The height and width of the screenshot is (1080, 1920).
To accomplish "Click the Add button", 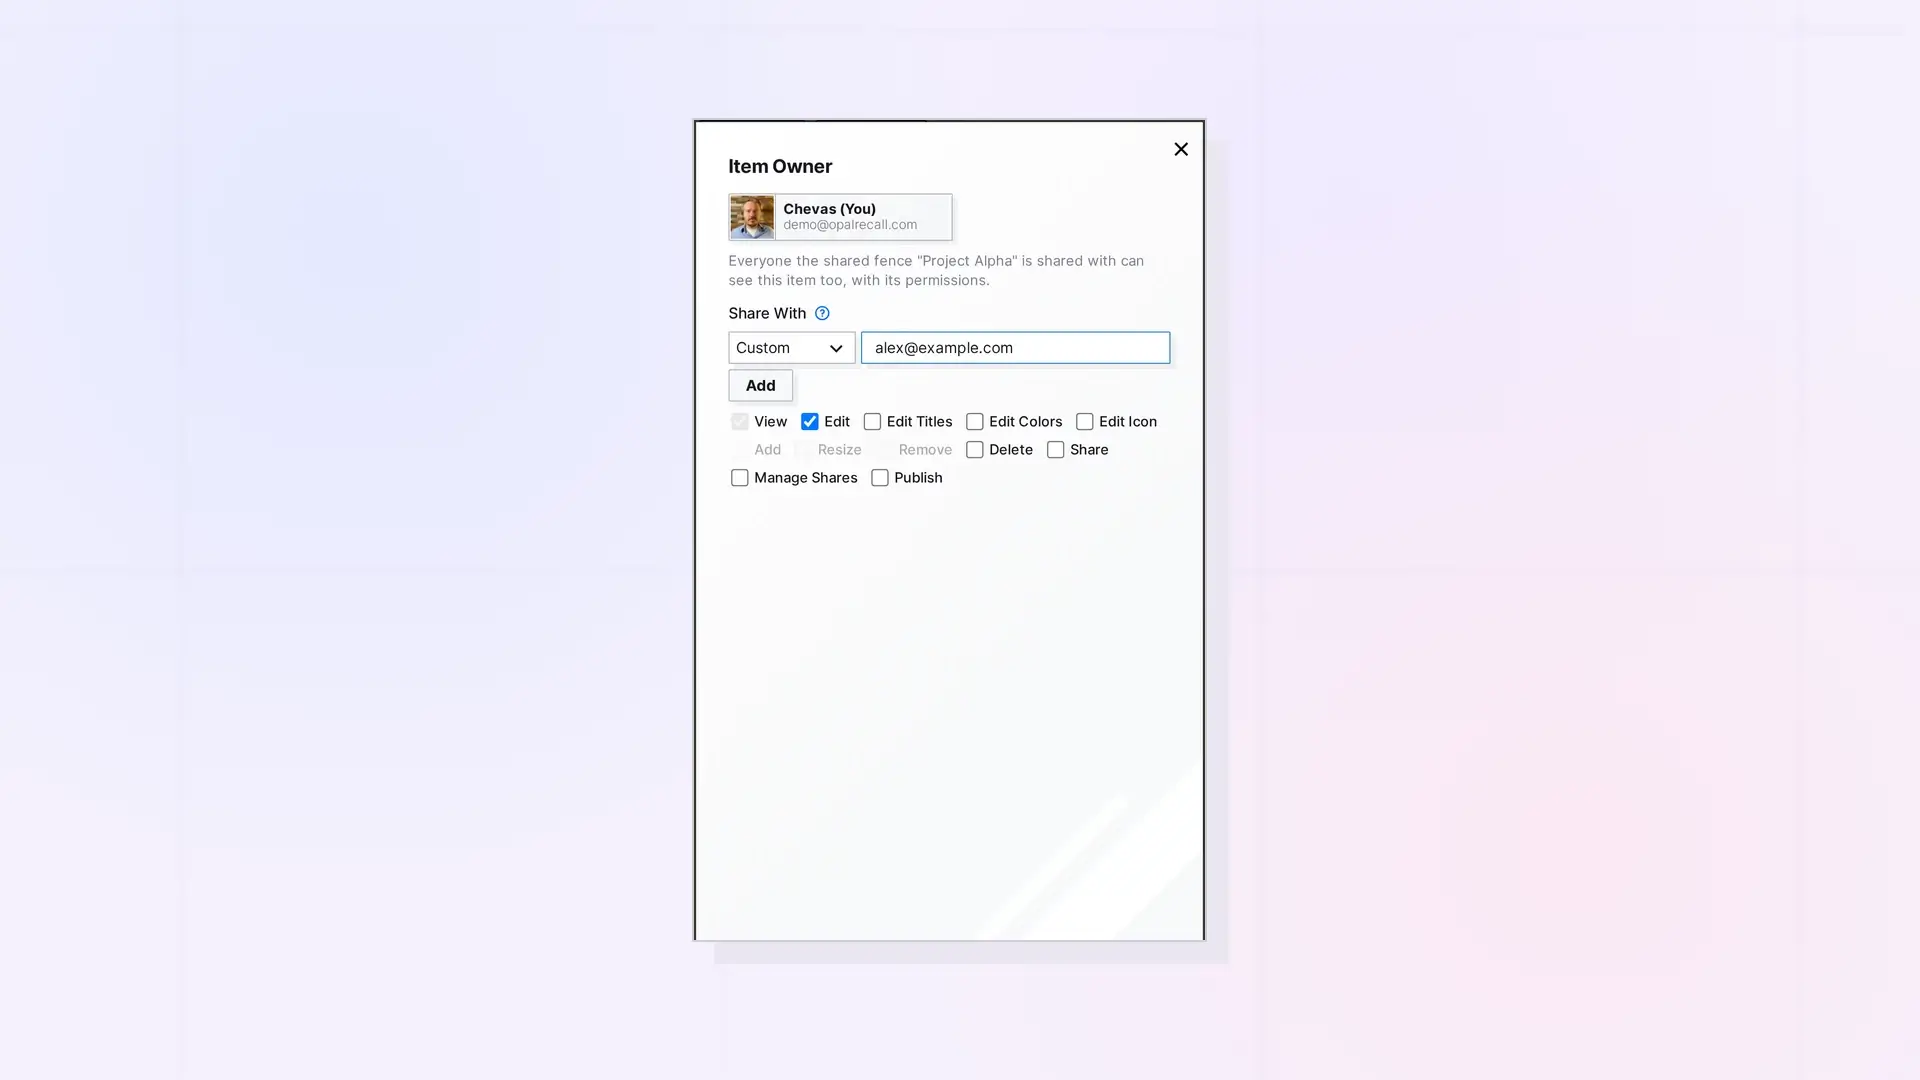I will [x=760, y=385].
